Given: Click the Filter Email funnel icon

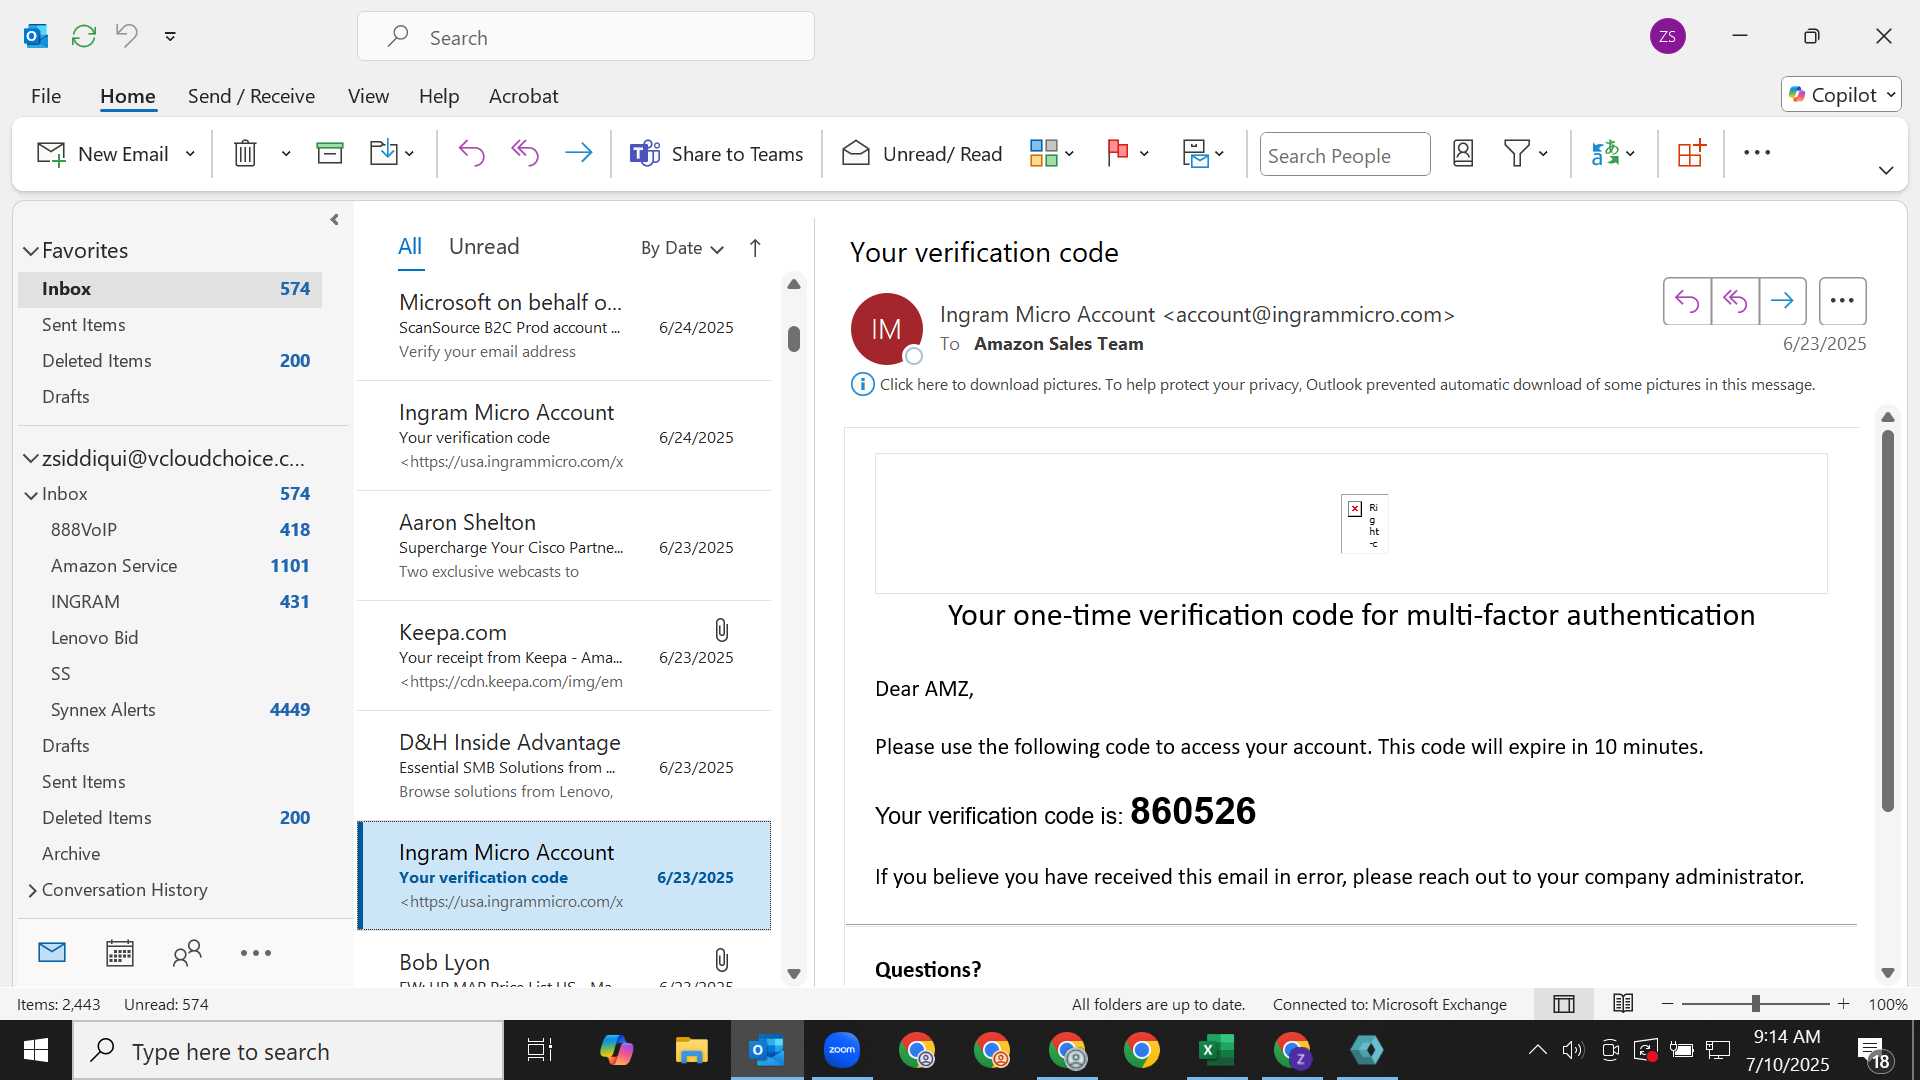Looking at the screenshot, I should (1517, 153).
